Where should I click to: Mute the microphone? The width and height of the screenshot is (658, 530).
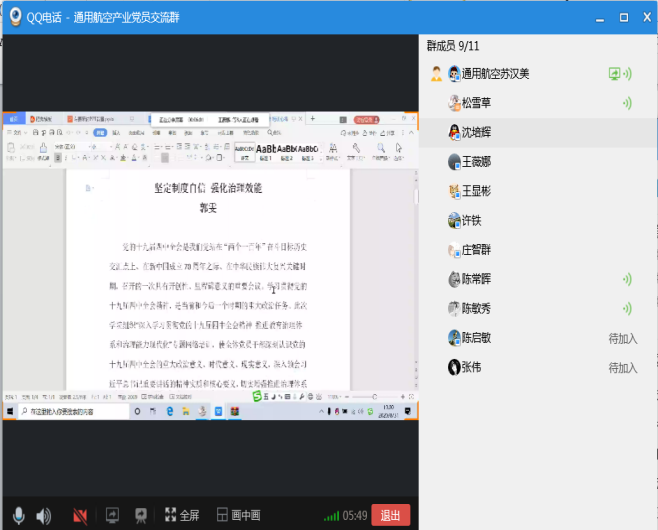click(17, 515)
